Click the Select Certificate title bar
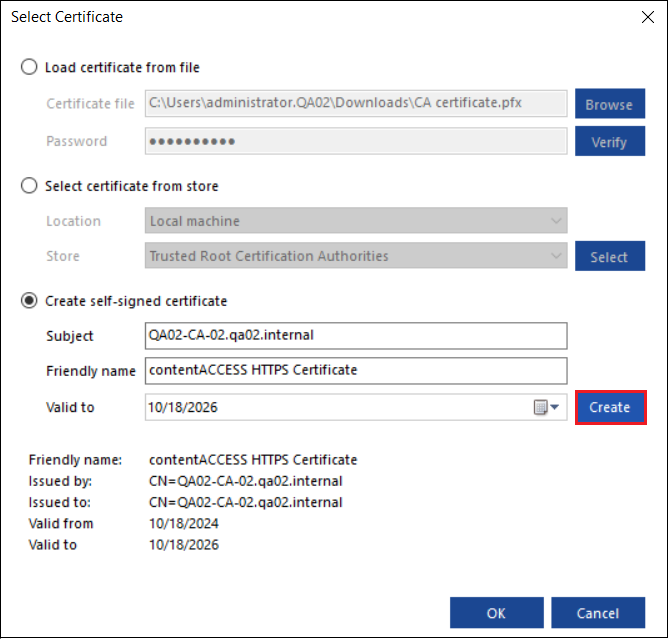 tap(300, 17)
